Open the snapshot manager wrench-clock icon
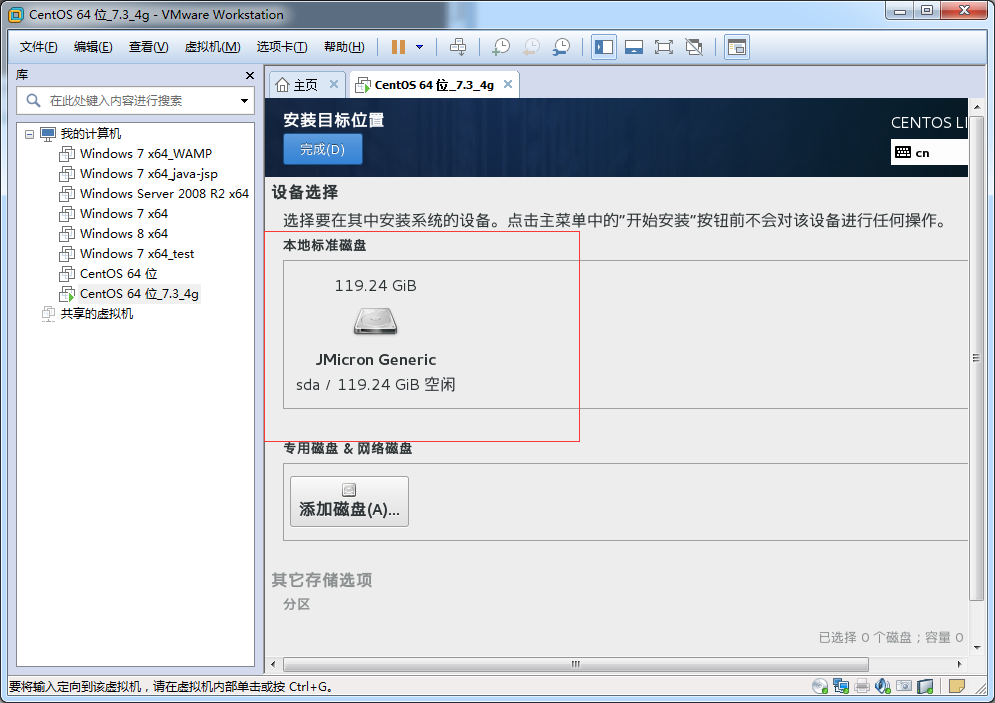Image resolution: width=995 pixels, height=703 pixels. [561, 47]
